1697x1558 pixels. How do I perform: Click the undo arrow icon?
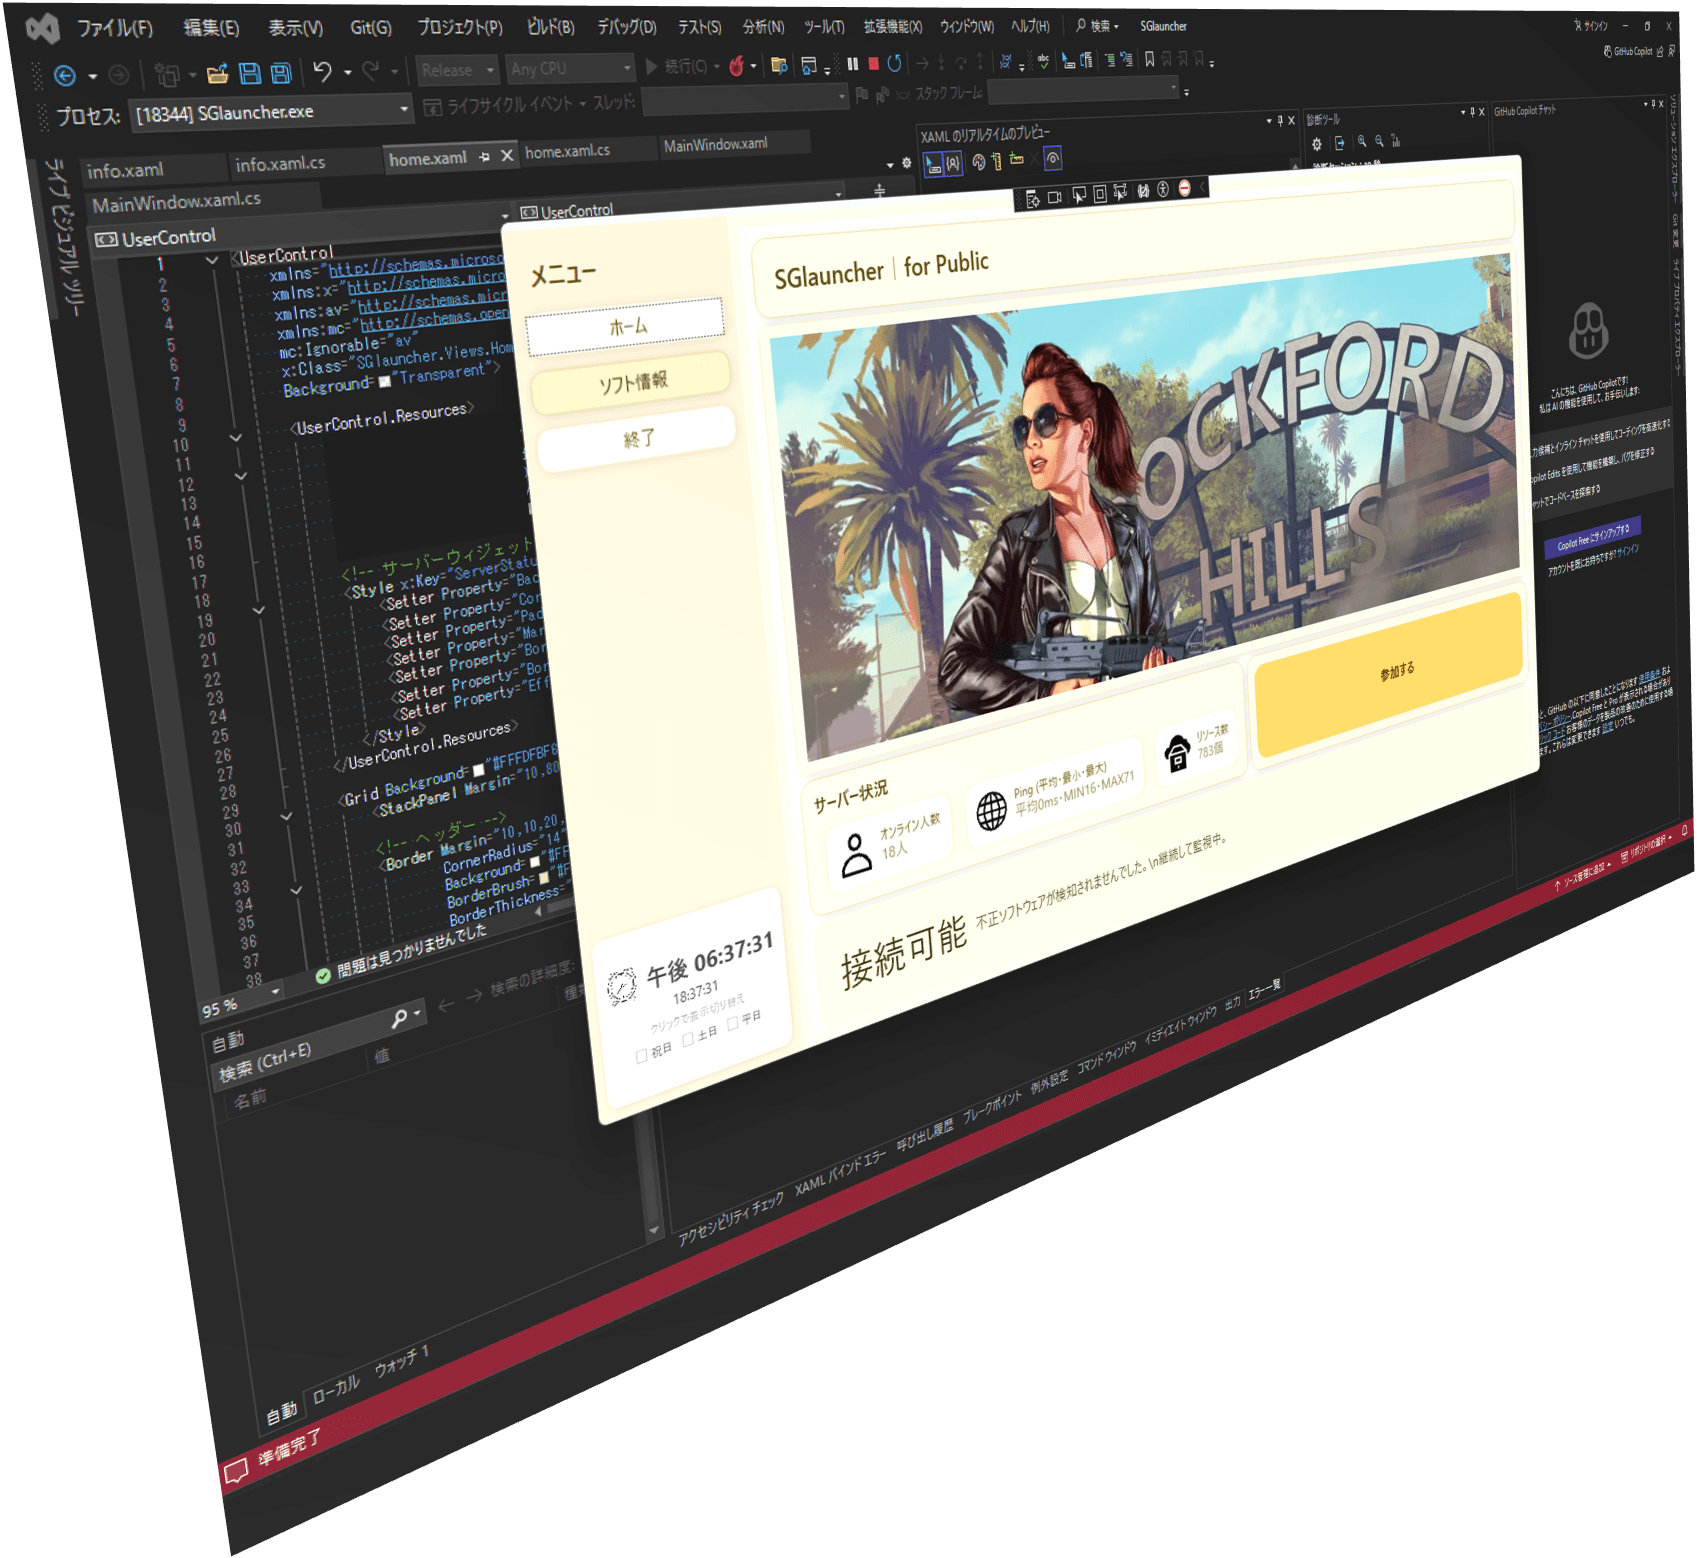coord(322,71)
